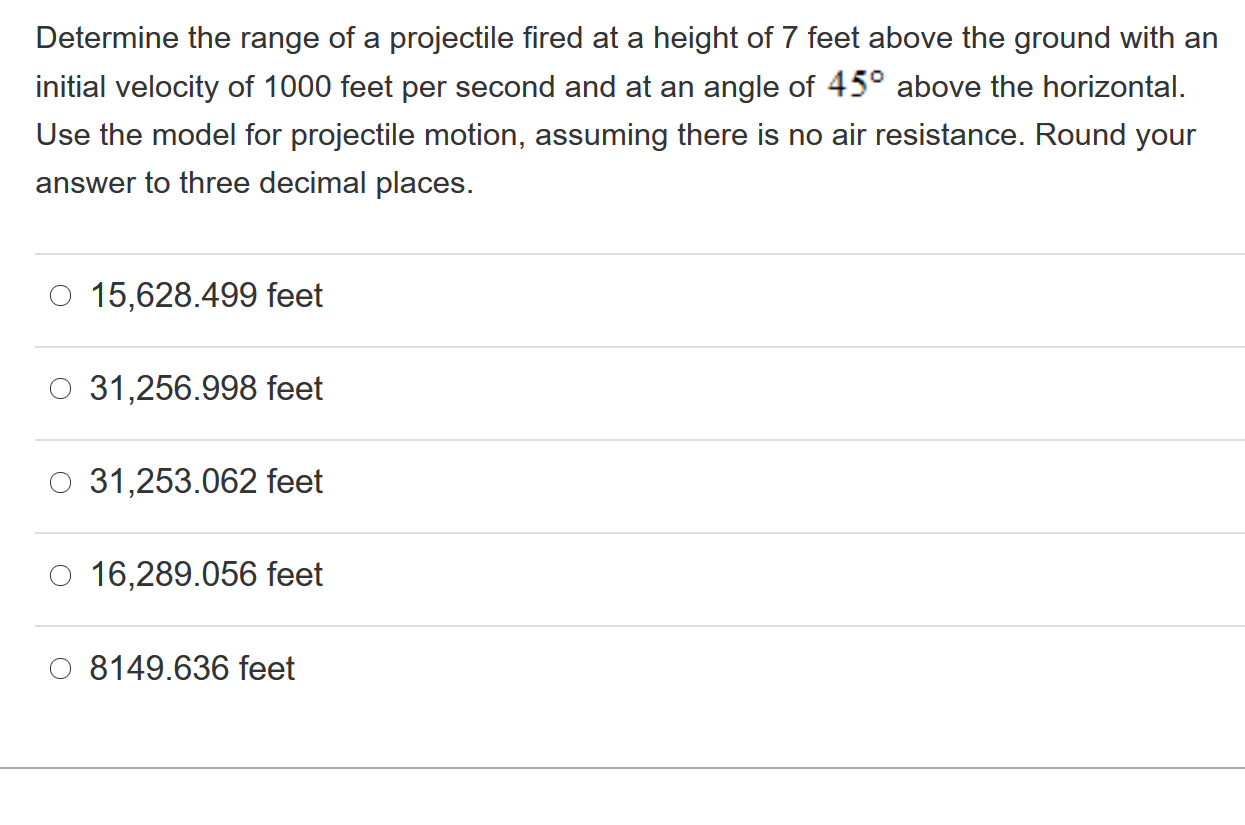Click the radio button beside 15,628.499 feet

click(60, 295)
